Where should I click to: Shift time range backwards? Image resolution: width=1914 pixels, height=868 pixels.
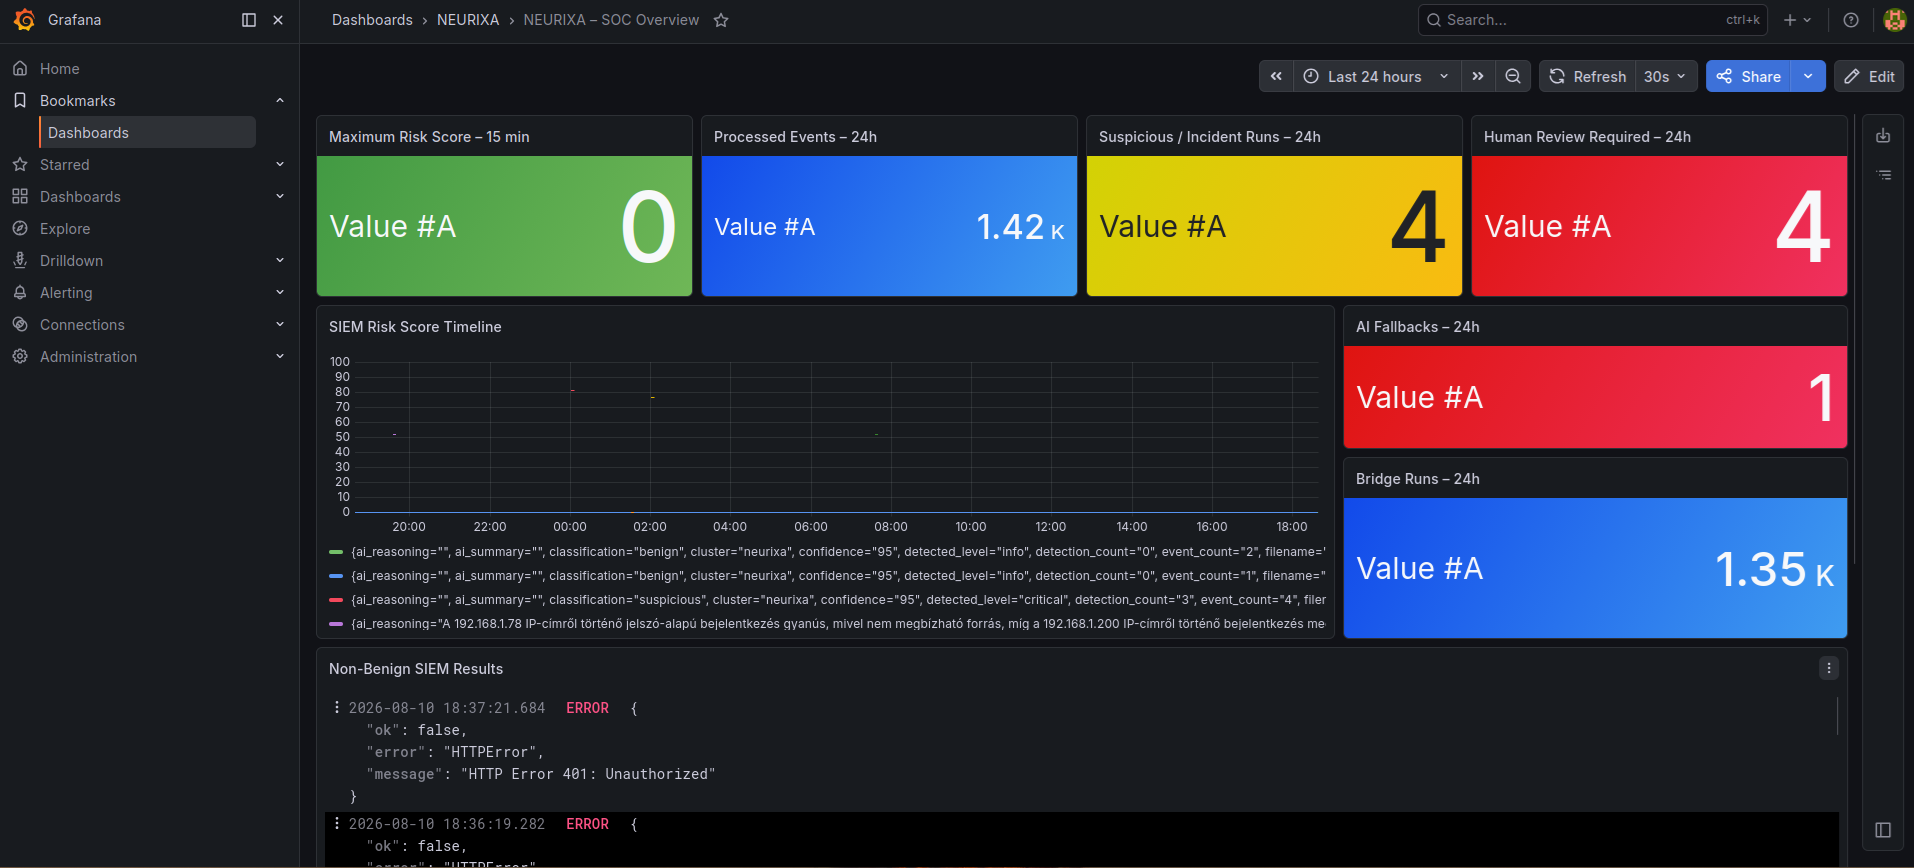(x=1276, y=76)
